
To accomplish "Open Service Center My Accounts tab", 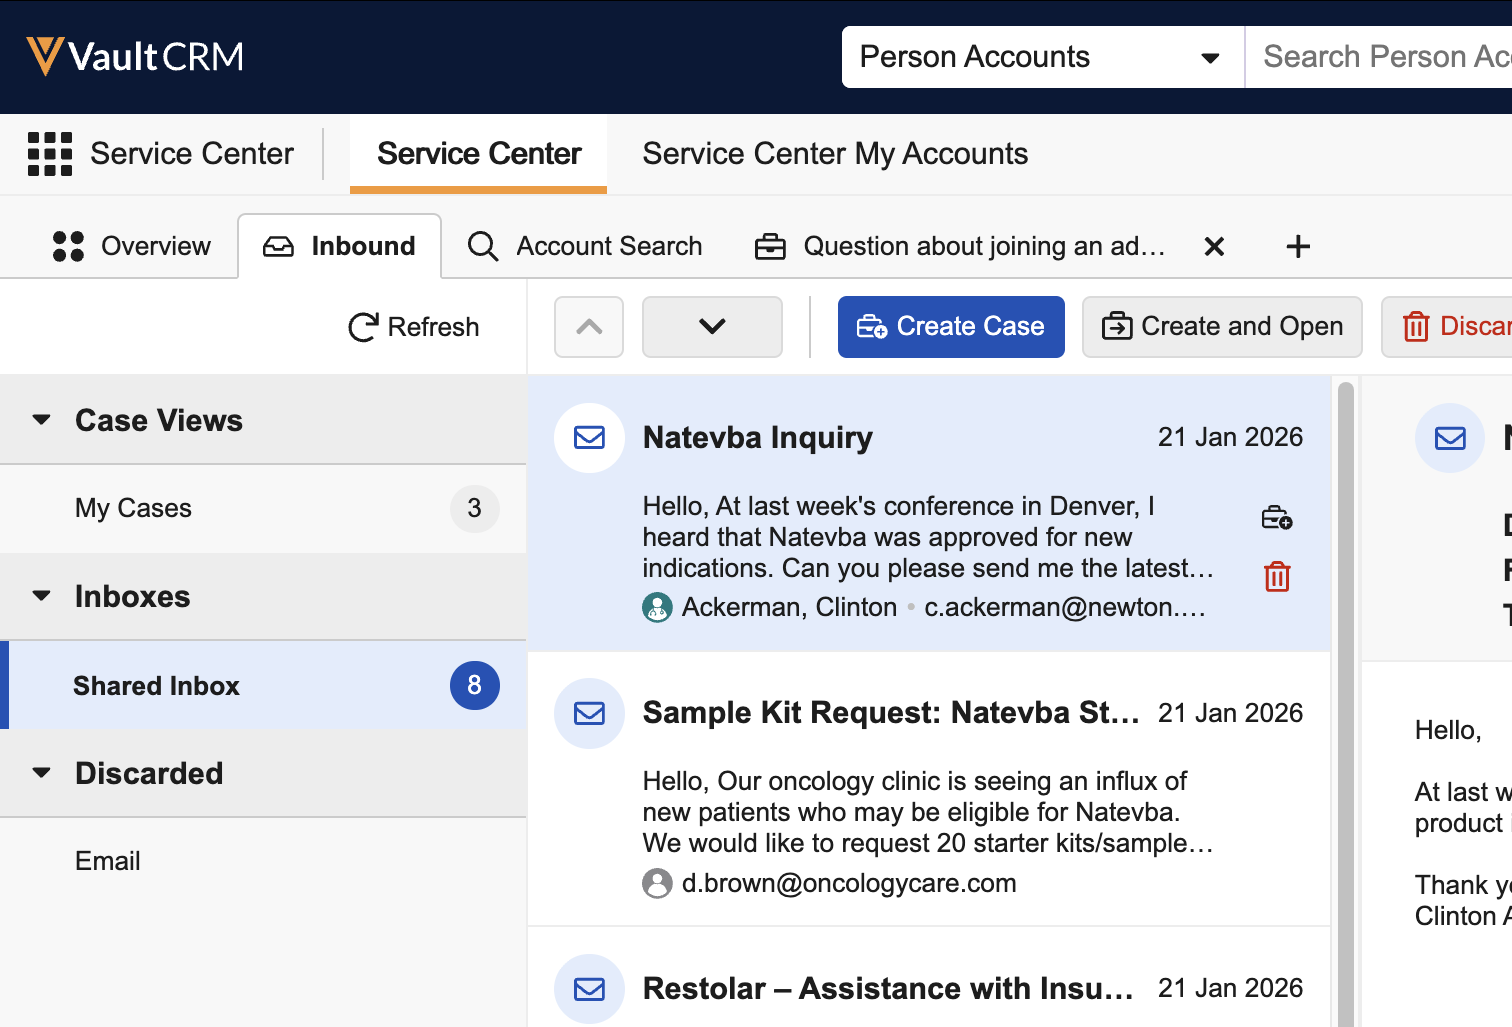I will [835, 154].
